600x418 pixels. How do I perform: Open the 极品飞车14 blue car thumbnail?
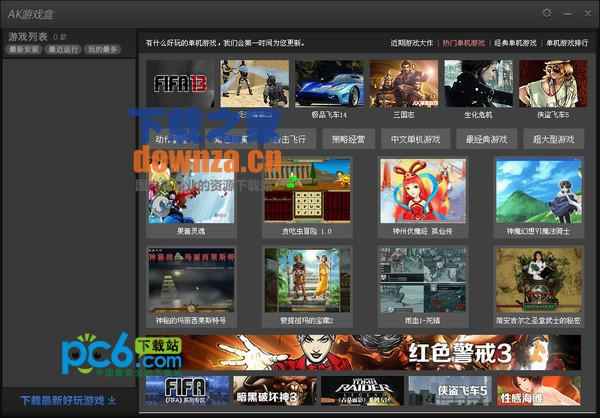(x=329, y=83)
